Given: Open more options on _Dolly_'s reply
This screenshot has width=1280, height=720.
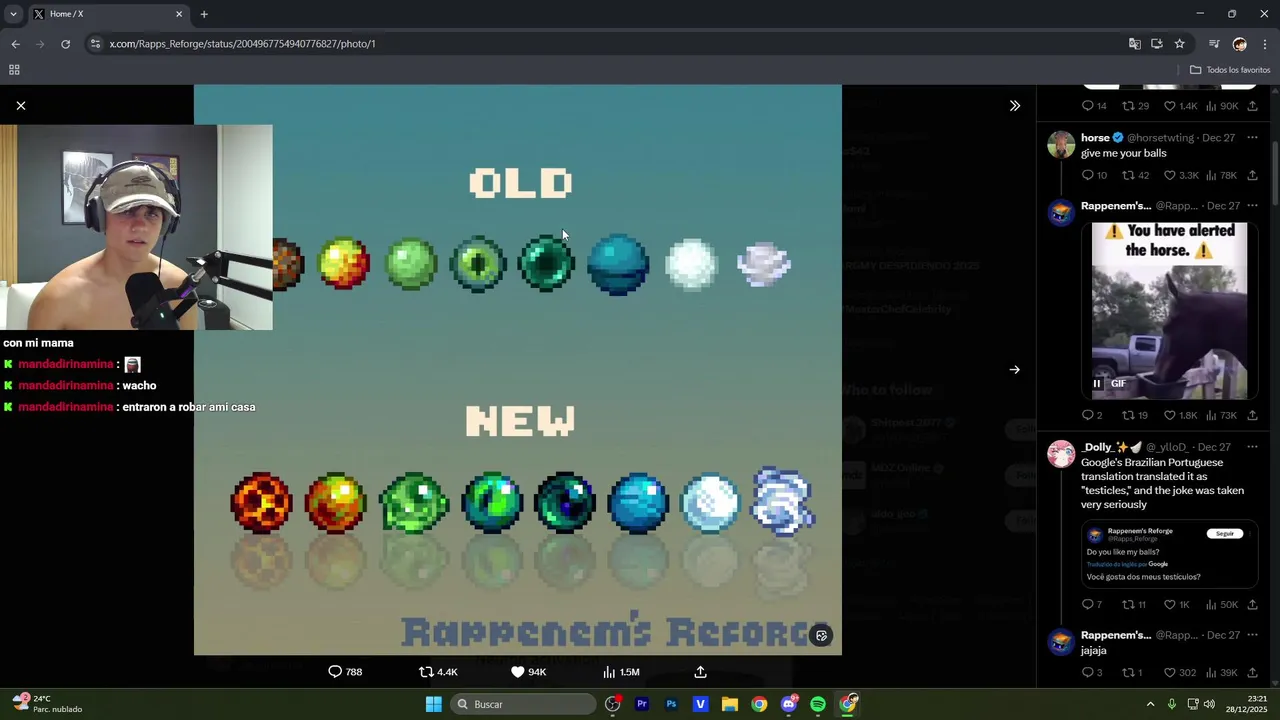Looking at the screenshot, I should click(x=1252, y=447).
